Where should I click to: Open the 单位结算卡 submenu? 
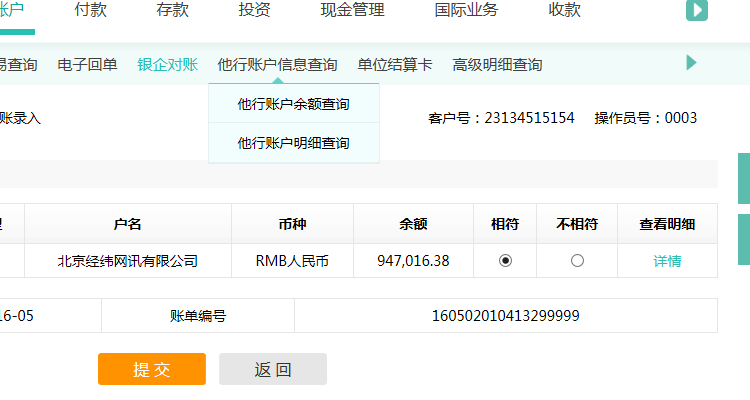click(395, 65)
